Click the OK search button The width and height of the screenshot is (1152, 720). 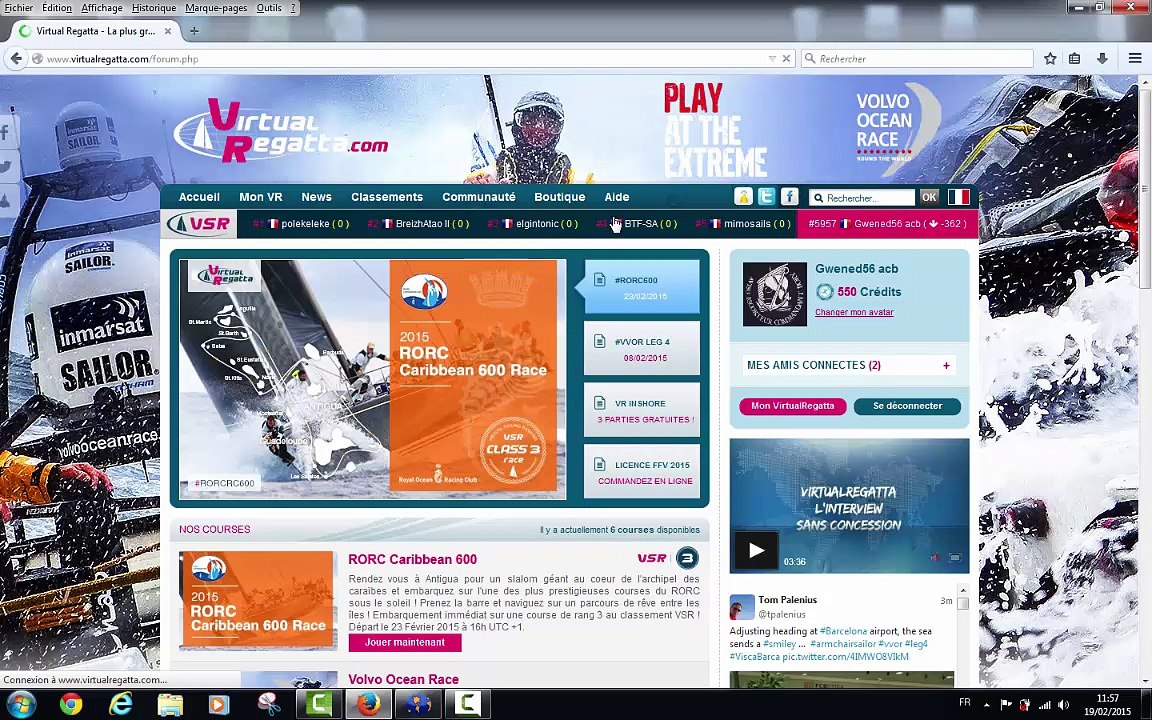pyautogui.click(x=929, y=197)
